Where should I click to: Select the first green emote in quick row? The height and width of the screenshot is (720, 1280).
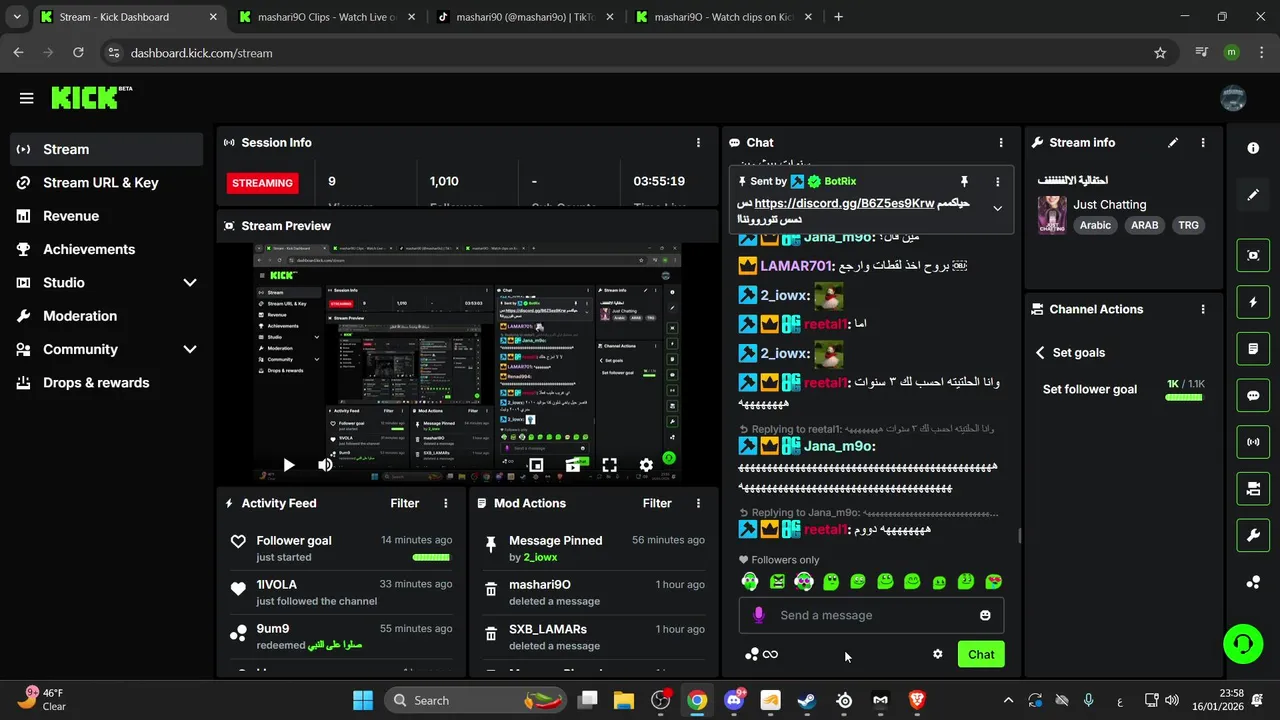coord(750,581)
